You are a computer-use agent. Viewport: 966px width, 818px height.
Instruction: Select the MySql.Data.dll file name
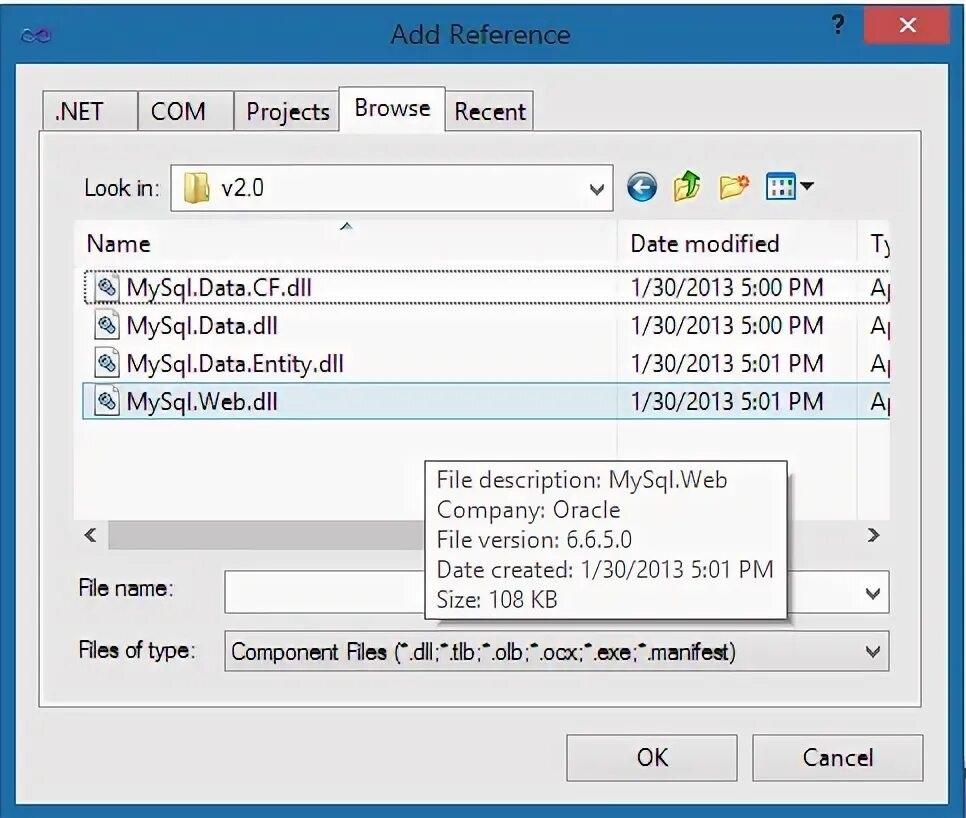tap(201, 325)
